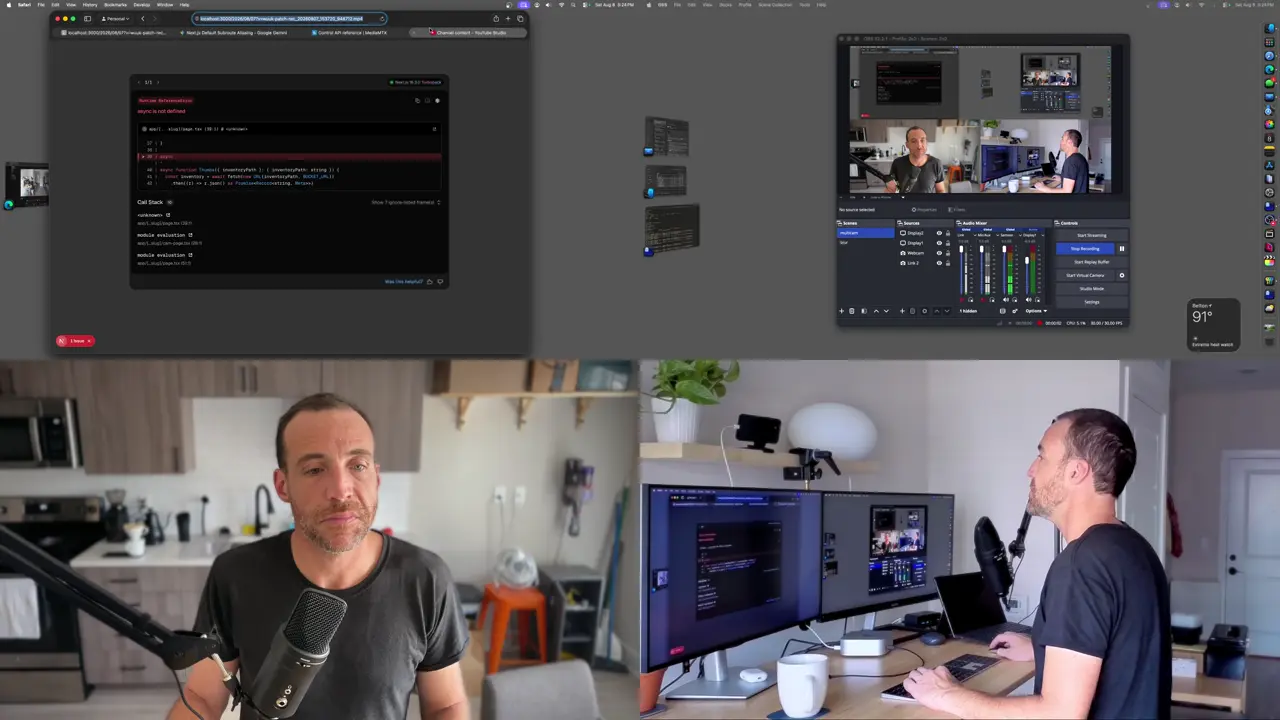This screenshot has width=1280, height=720.
Task: Hide the Display1 source
Action: [x=939, y=243]
